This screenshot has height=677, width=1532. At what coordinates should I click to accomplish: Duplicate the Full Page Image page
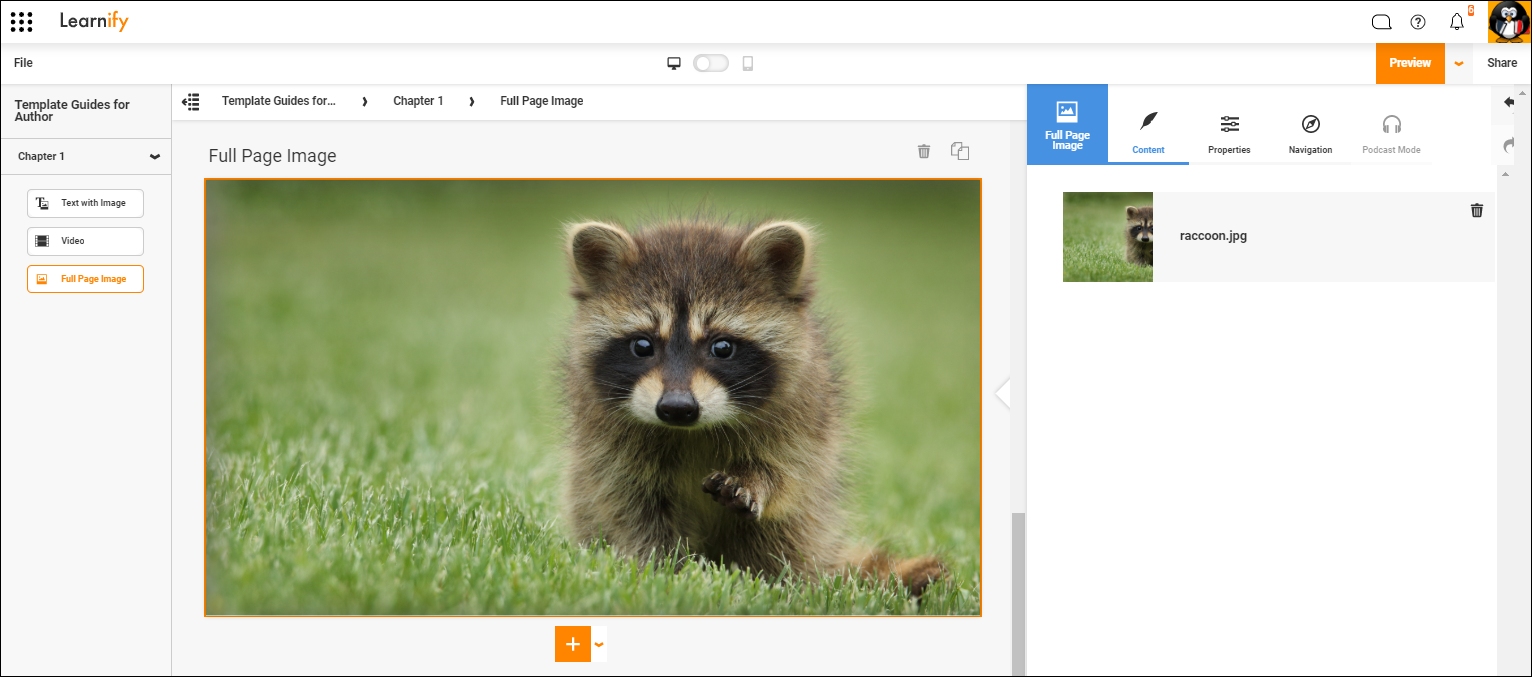click(959, 151)
